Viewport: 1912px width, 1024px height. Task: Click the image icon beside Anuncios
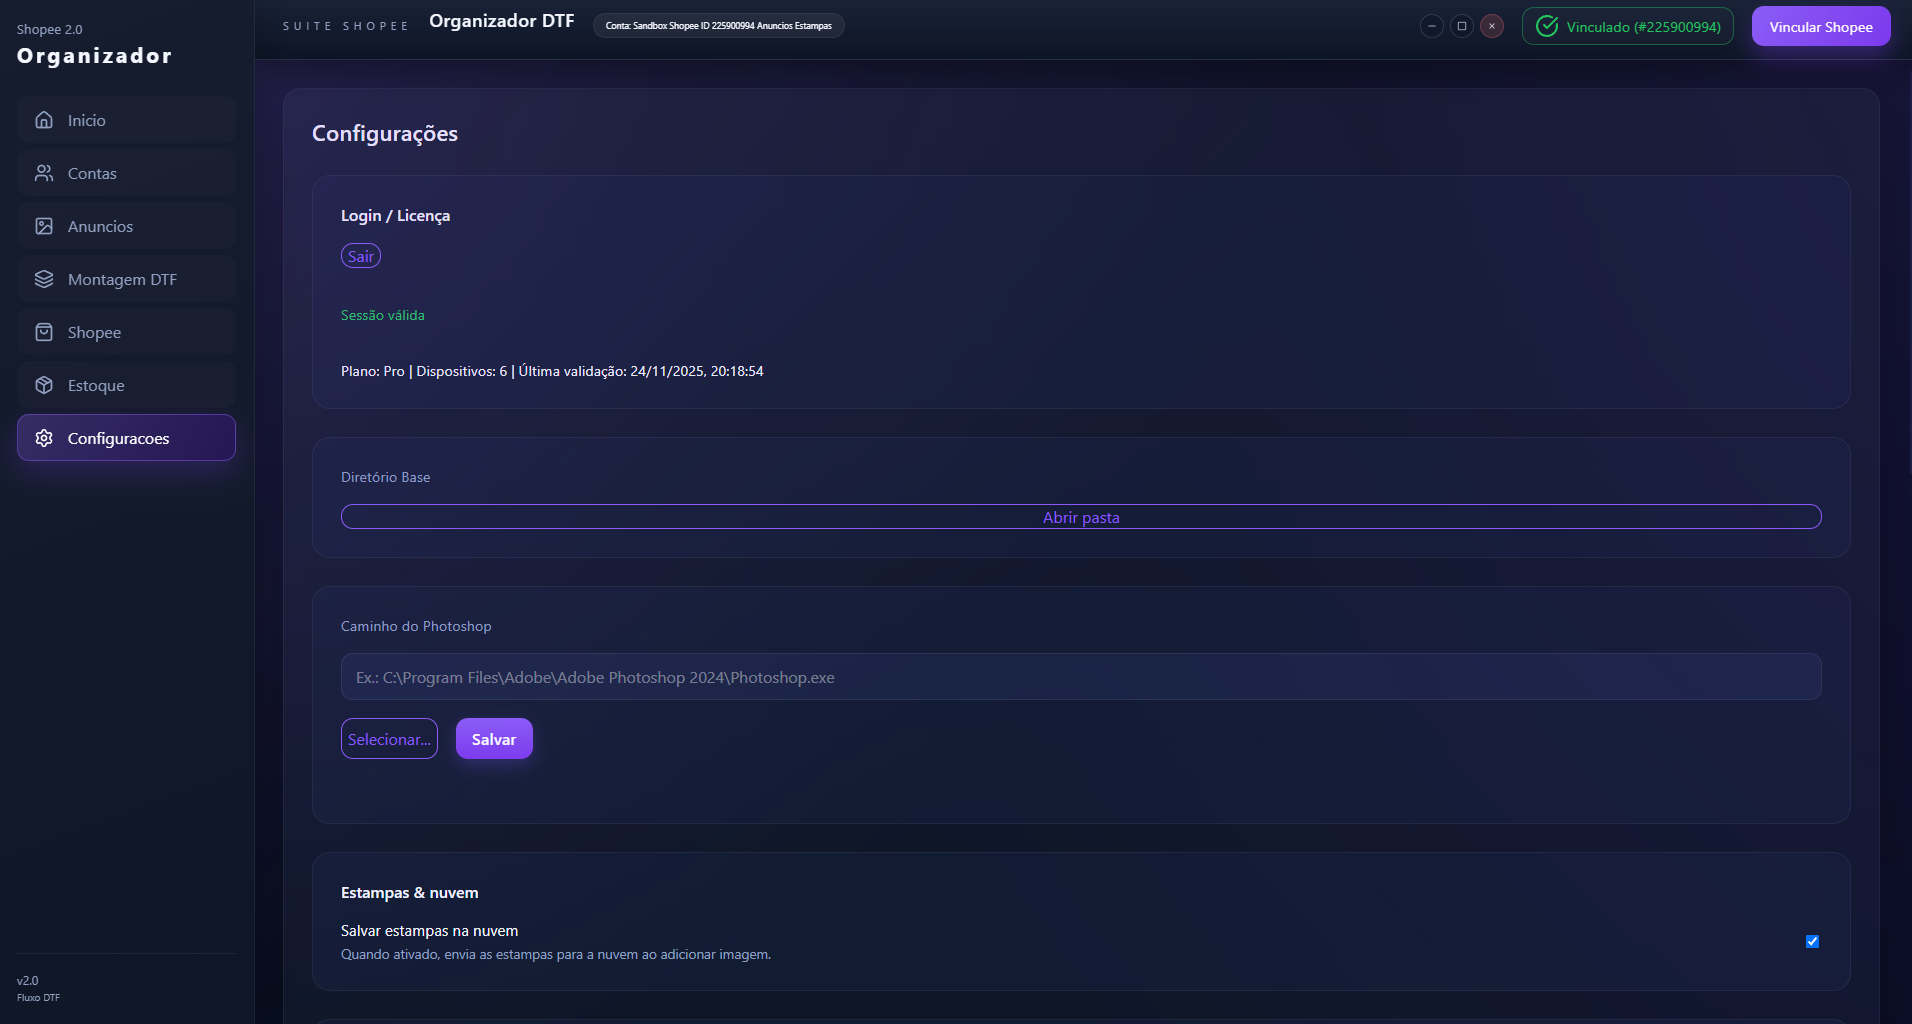(x=44, y=226)
